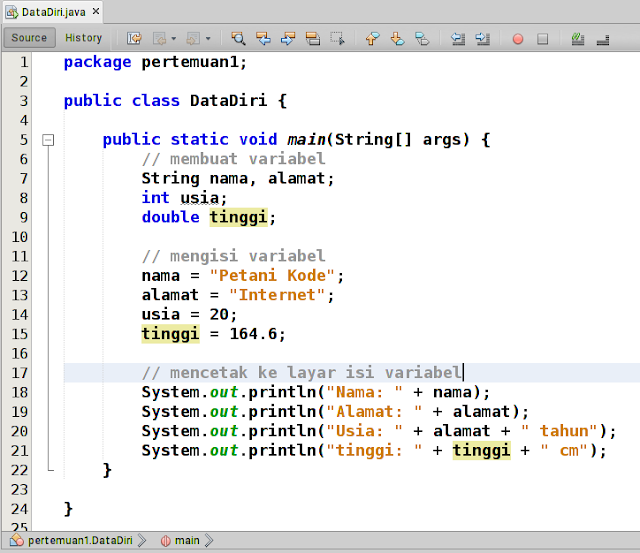Shift Line Right toolbar icon
This screenshot has width=640, height=553.
[483, 38]
